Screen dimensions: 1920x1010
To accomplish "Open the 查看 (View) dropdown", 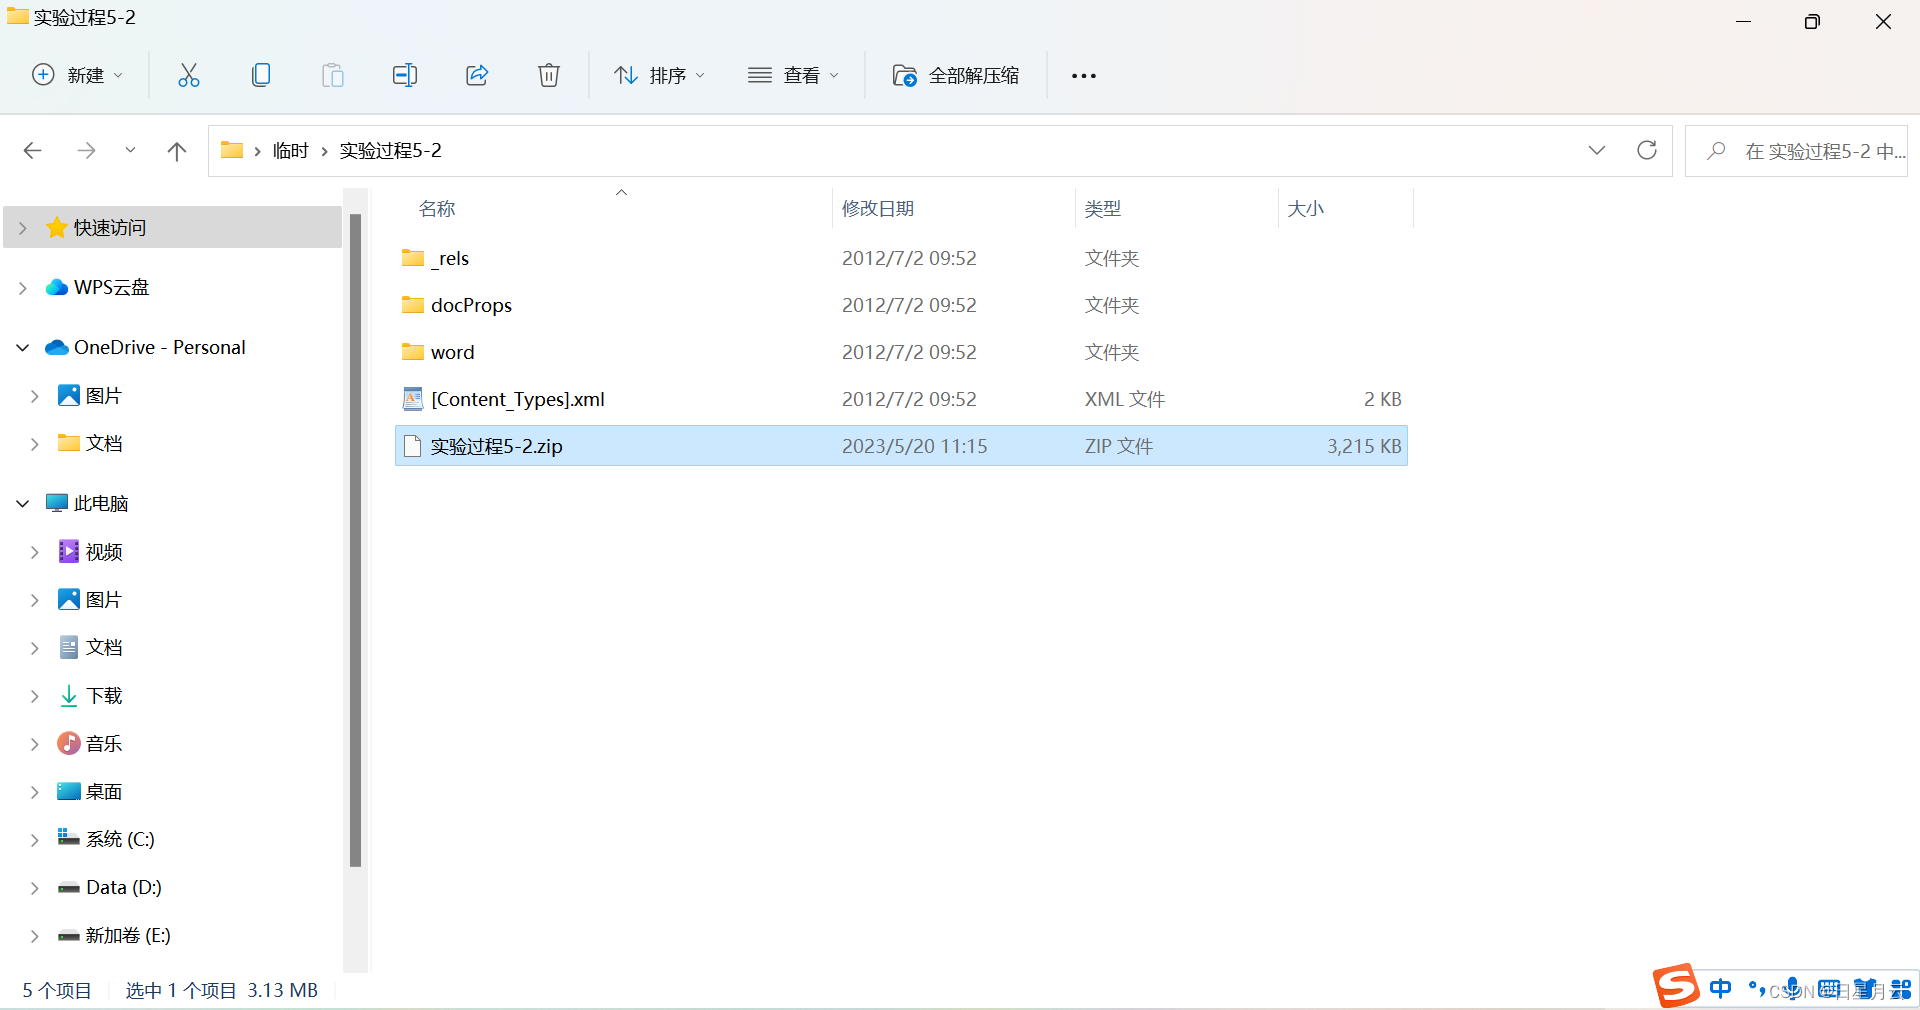I will 794,75.
